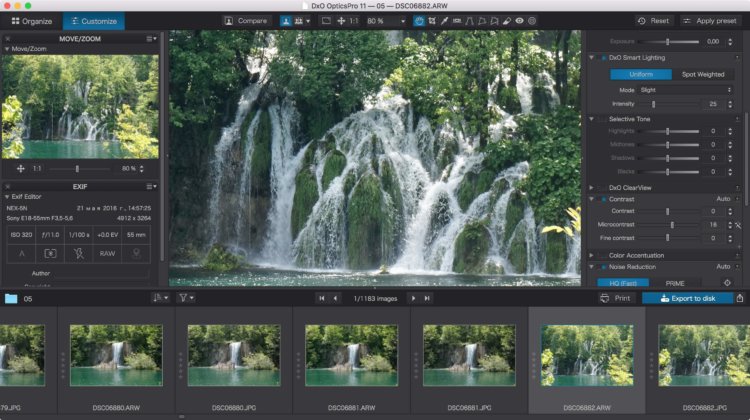Select PRIME noise reduction

coord(675,283)
